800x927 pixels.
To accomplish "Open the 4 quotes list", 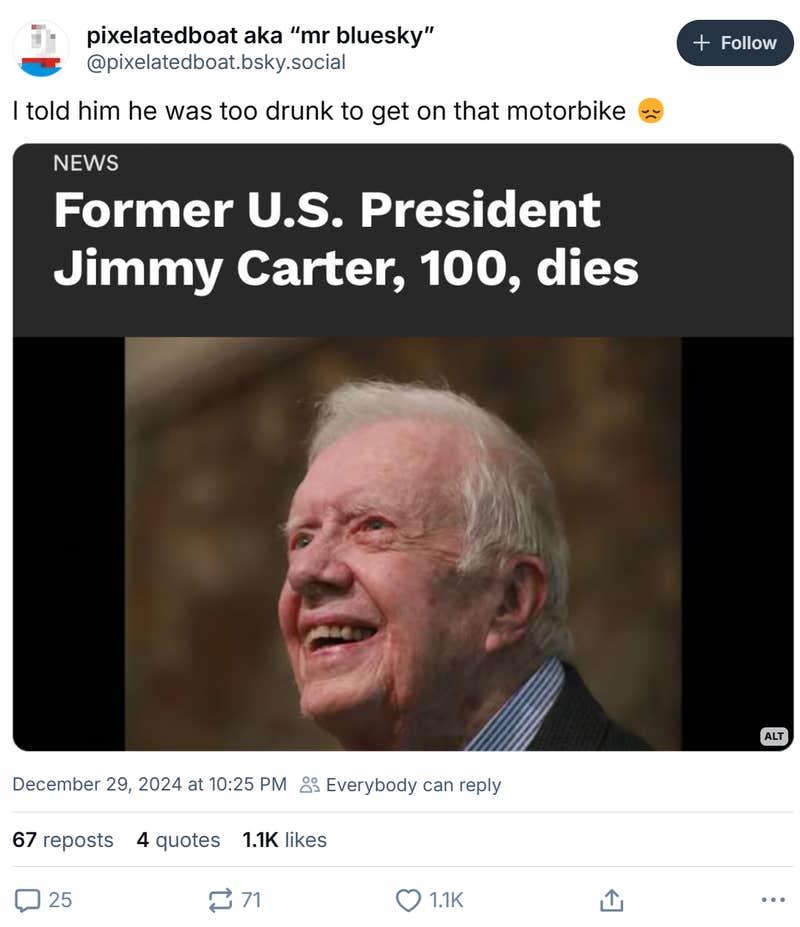I will pos(178,840).
